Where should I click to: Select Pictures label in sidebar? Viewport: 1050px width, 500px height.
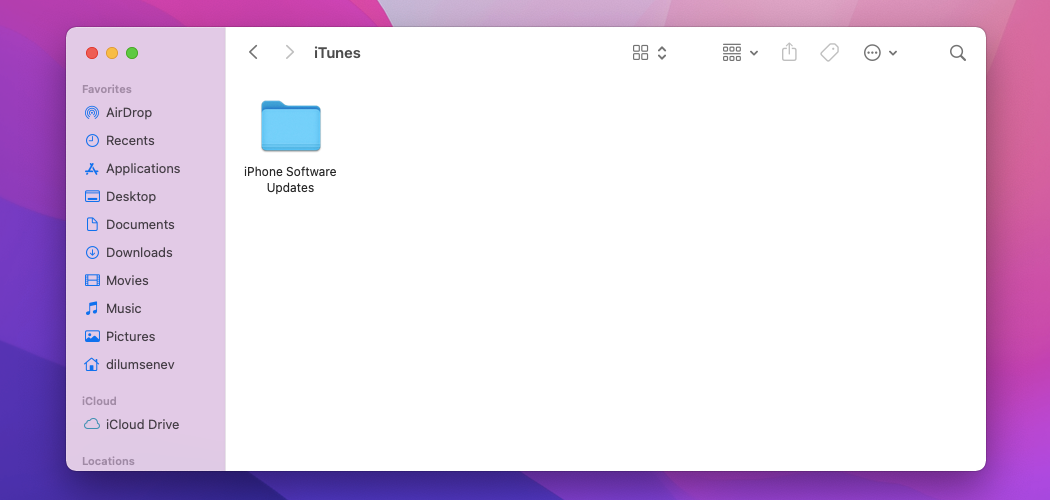pyautogui.click(x=131, y=337)
